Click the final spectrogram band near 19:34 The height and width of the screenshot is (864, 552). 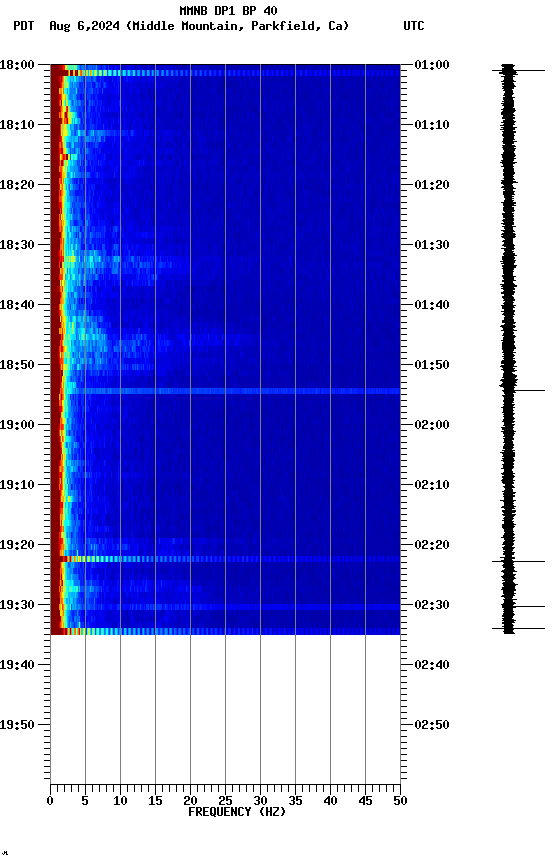click(225, 631)
